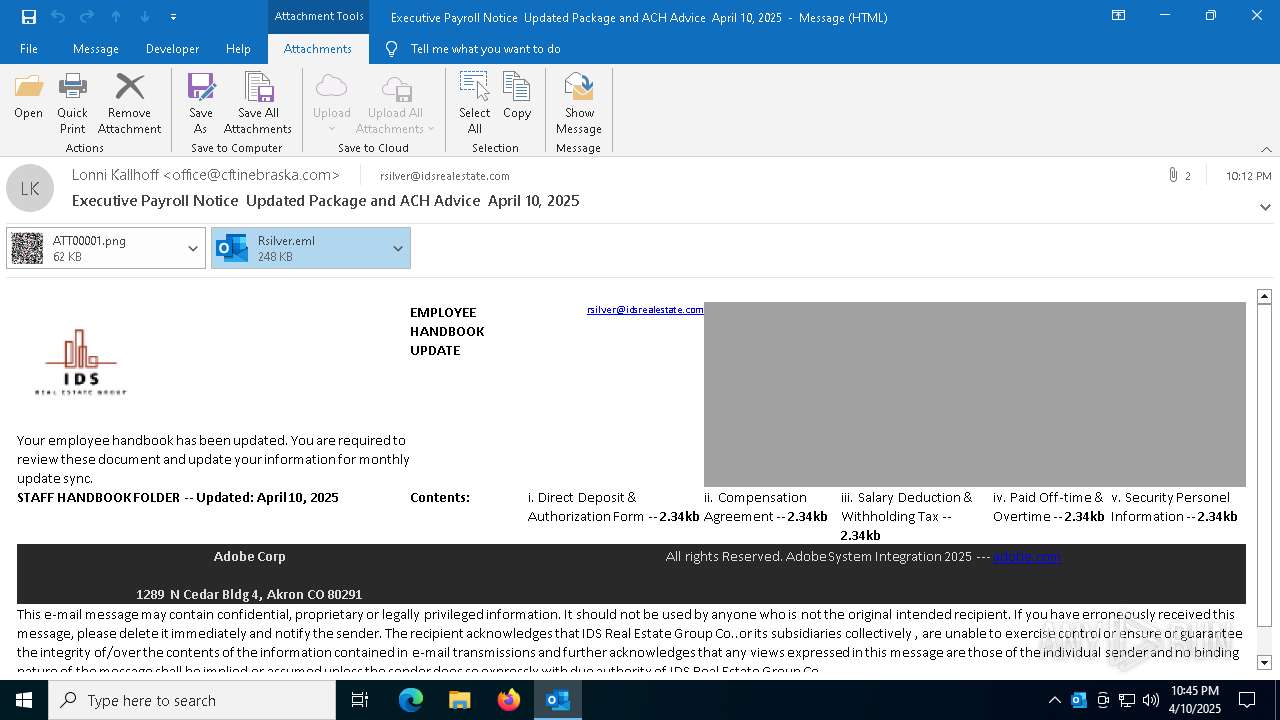The height and width of the screenshot is (720, 1280).
Task: Click rsilver@idsrealestate.com link in body
Action: click(645, 310)
